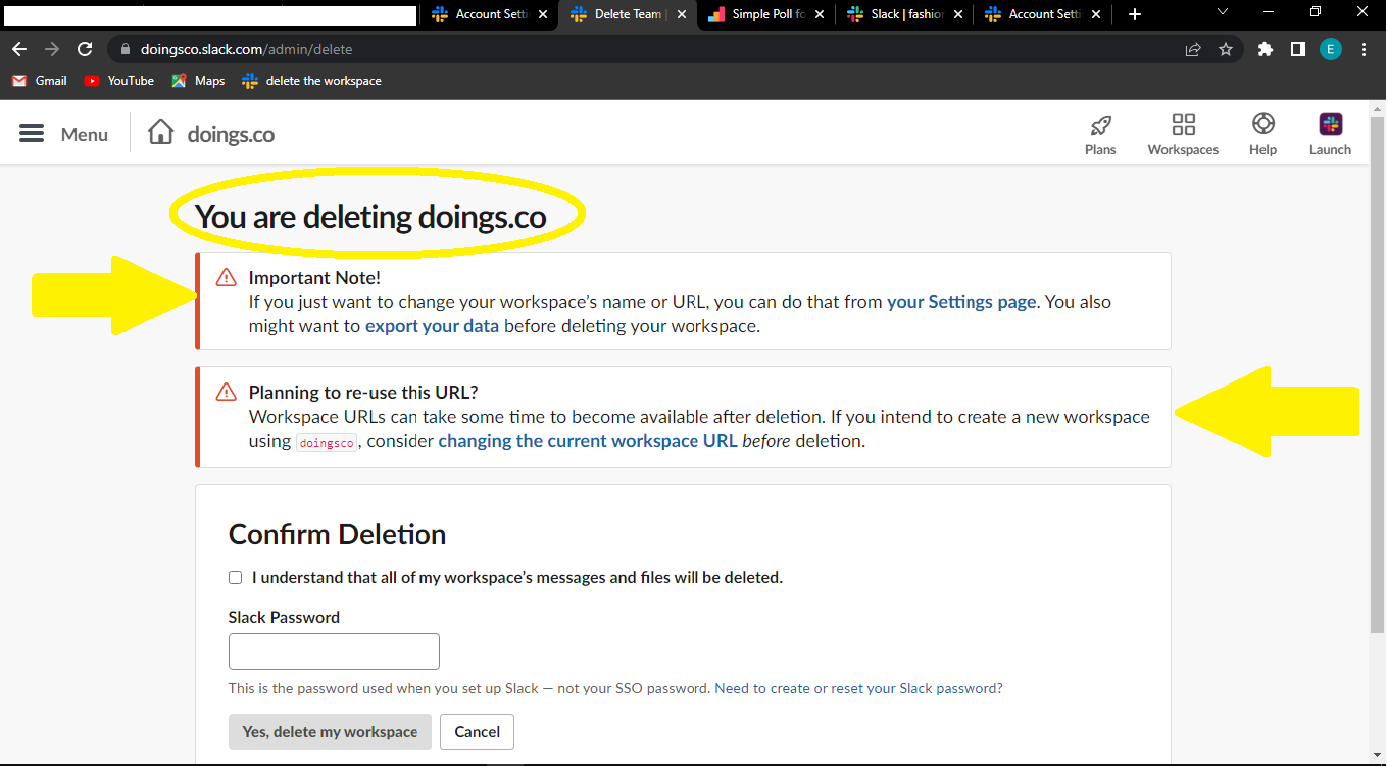This screenshot has height=768, width=1388.
Task: Click the "Important Note!" title text
Action: click(315, 278)
